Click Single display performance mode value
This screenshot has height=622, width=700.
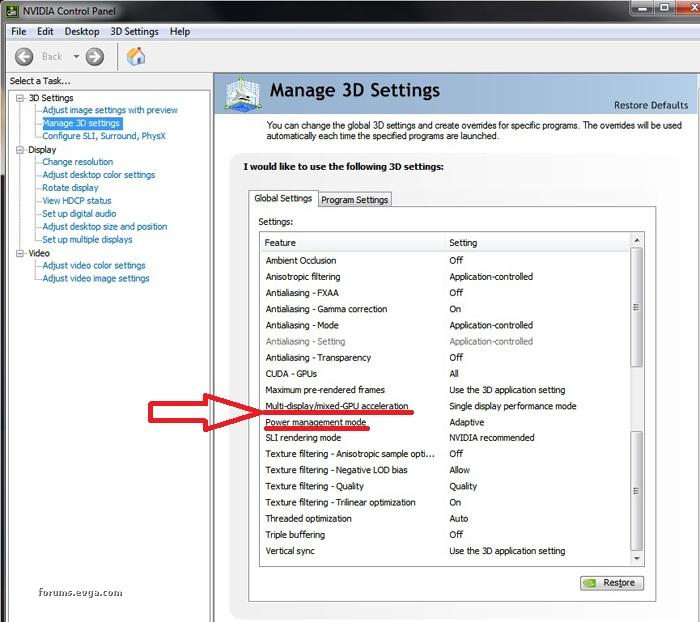(x=512, y=406)
